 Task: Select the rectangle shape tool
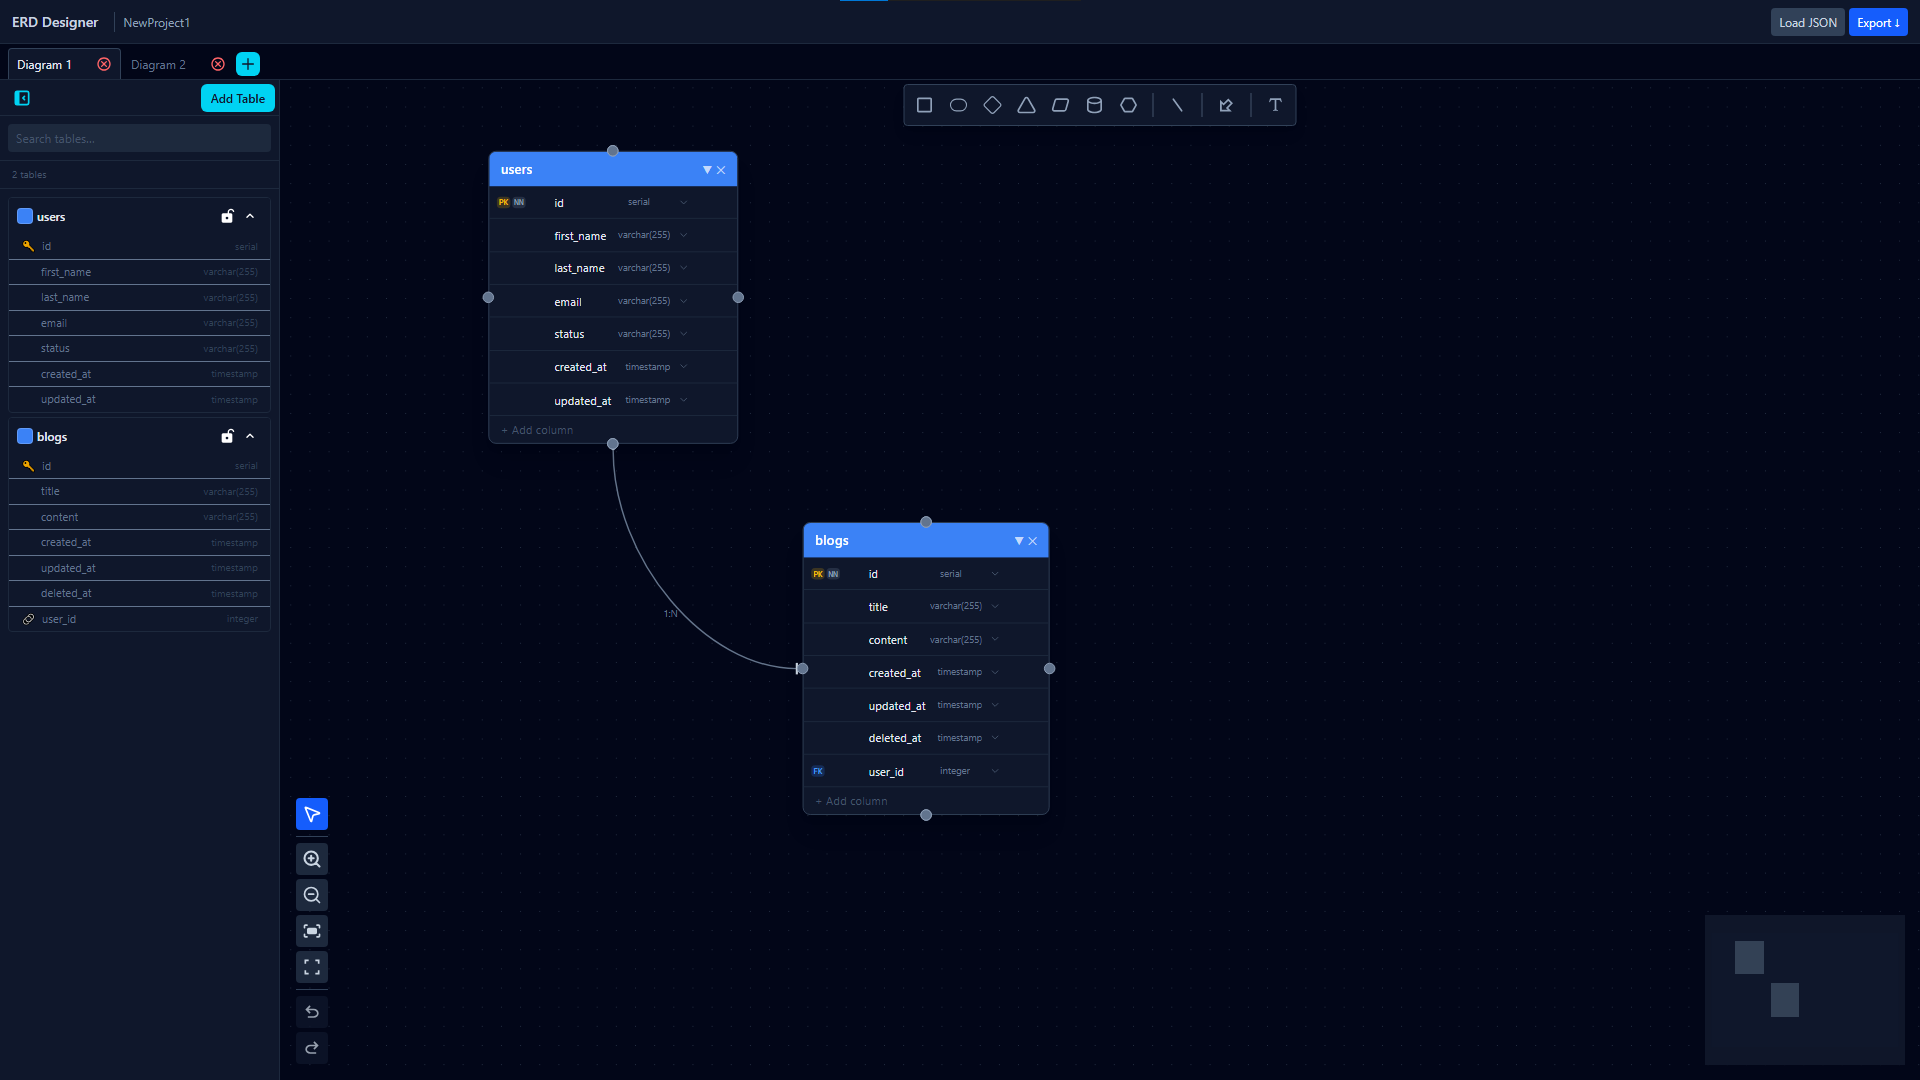924,105
